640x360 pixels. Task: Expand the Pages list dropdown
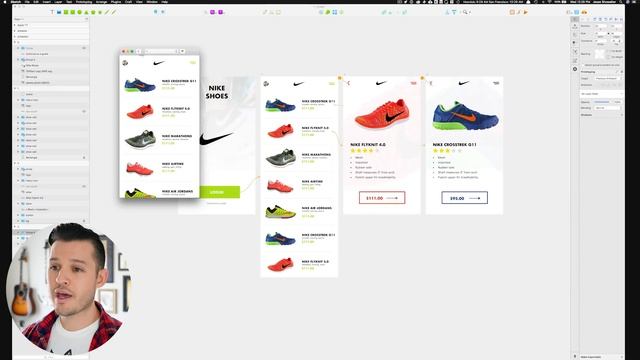coord(86,19)
